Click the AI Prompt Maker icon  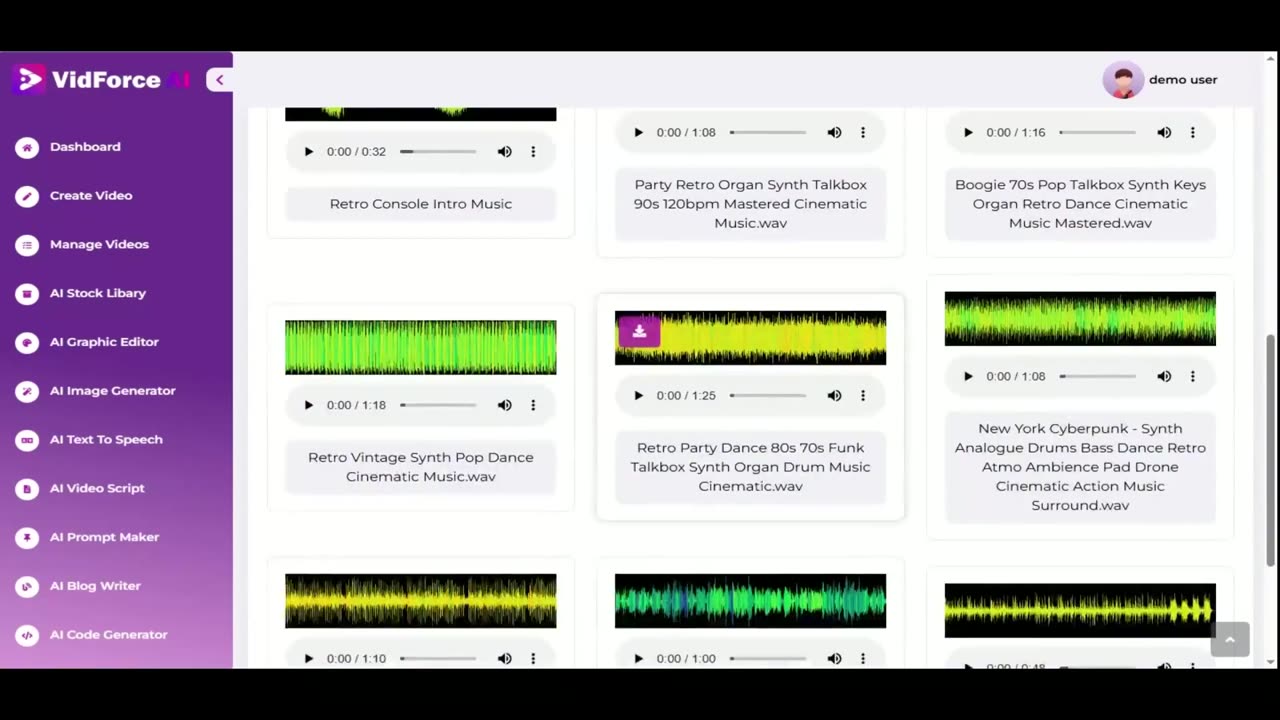[x=27, y=538]
